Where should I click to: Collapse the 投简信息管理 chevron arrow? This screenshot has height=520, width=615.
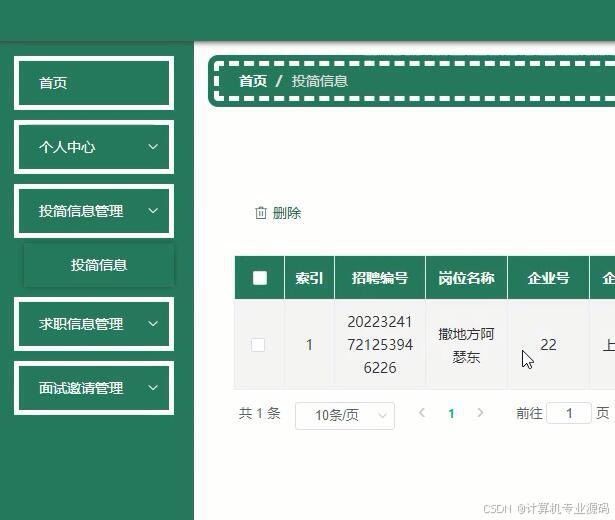pos(153,211)
